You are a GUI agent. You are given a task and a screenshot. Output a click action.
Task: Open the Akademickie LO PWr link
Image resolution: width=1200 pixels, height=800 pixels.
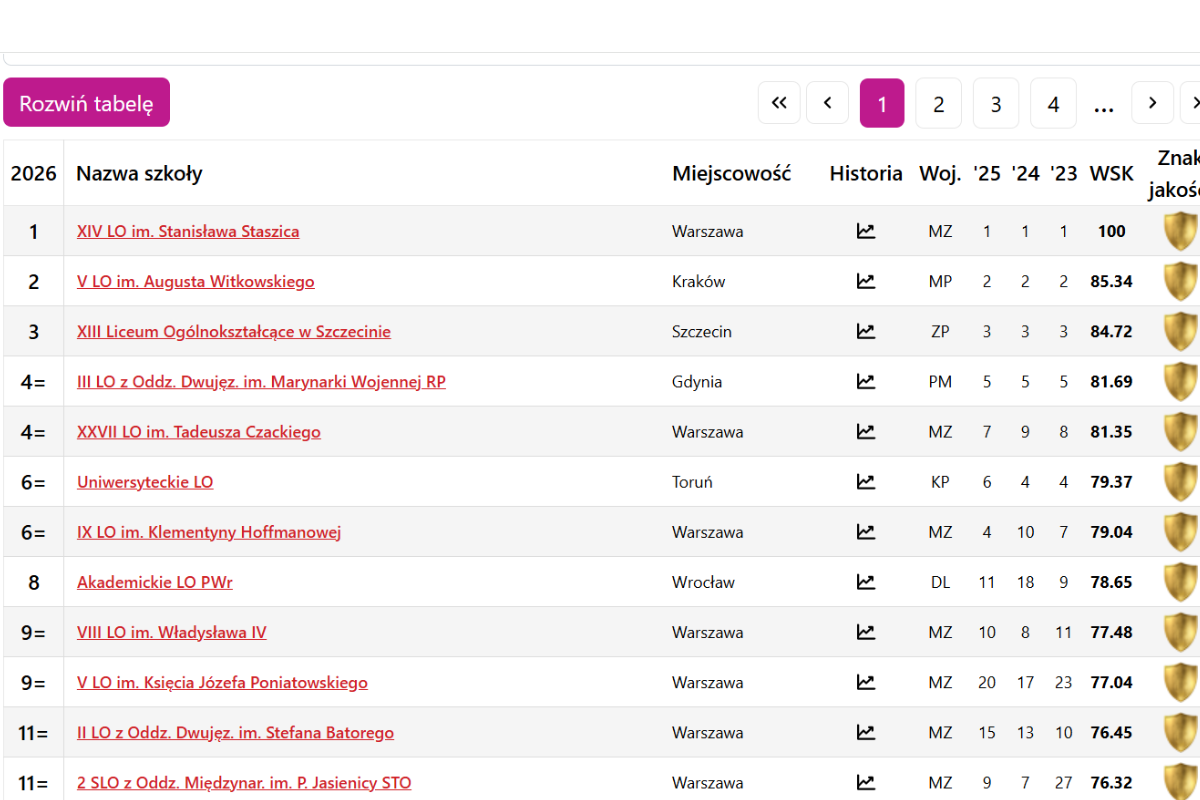point(155,582)
